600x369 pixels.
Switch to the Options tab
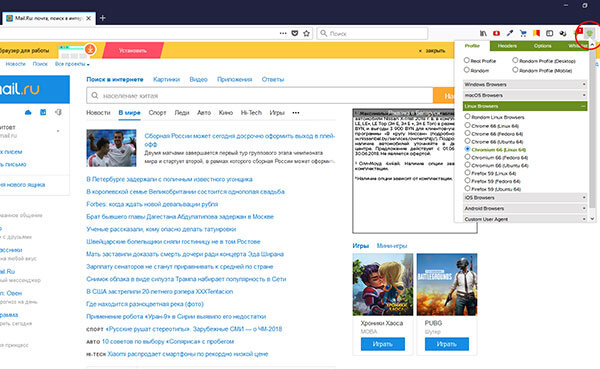pos(542,46)
